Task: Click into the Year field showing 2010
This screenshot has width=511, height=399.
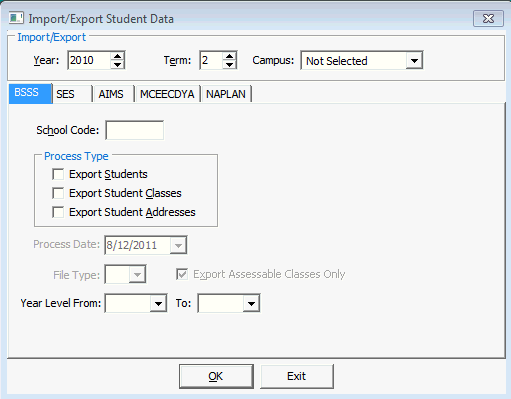Action: click(89, 60)
